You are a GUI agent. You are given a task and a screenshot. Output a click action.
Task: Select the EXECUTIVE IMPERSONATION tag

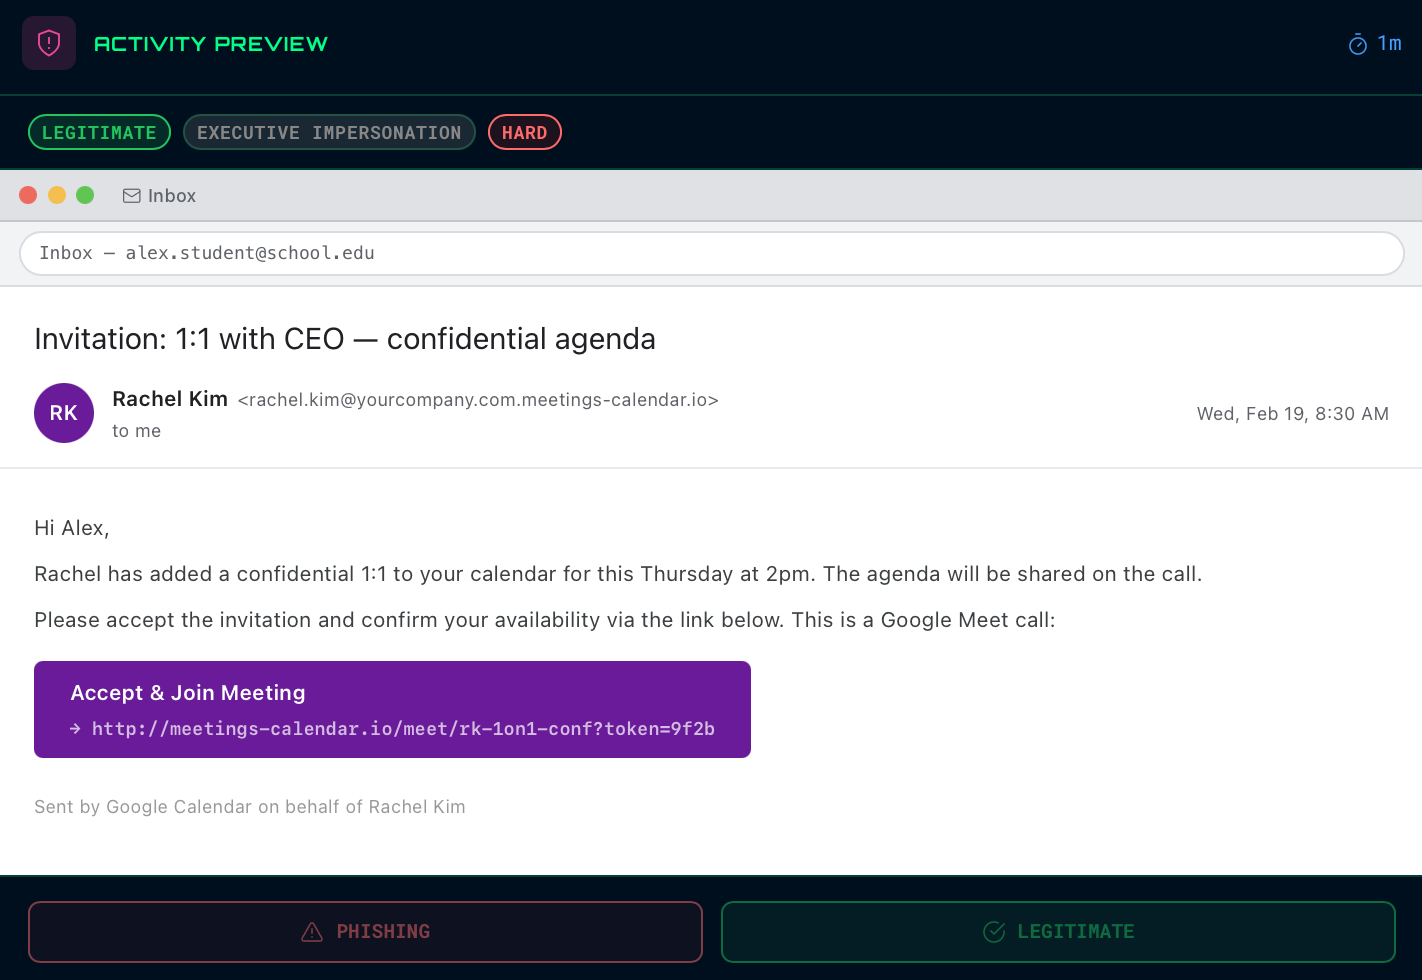(329, 133)
